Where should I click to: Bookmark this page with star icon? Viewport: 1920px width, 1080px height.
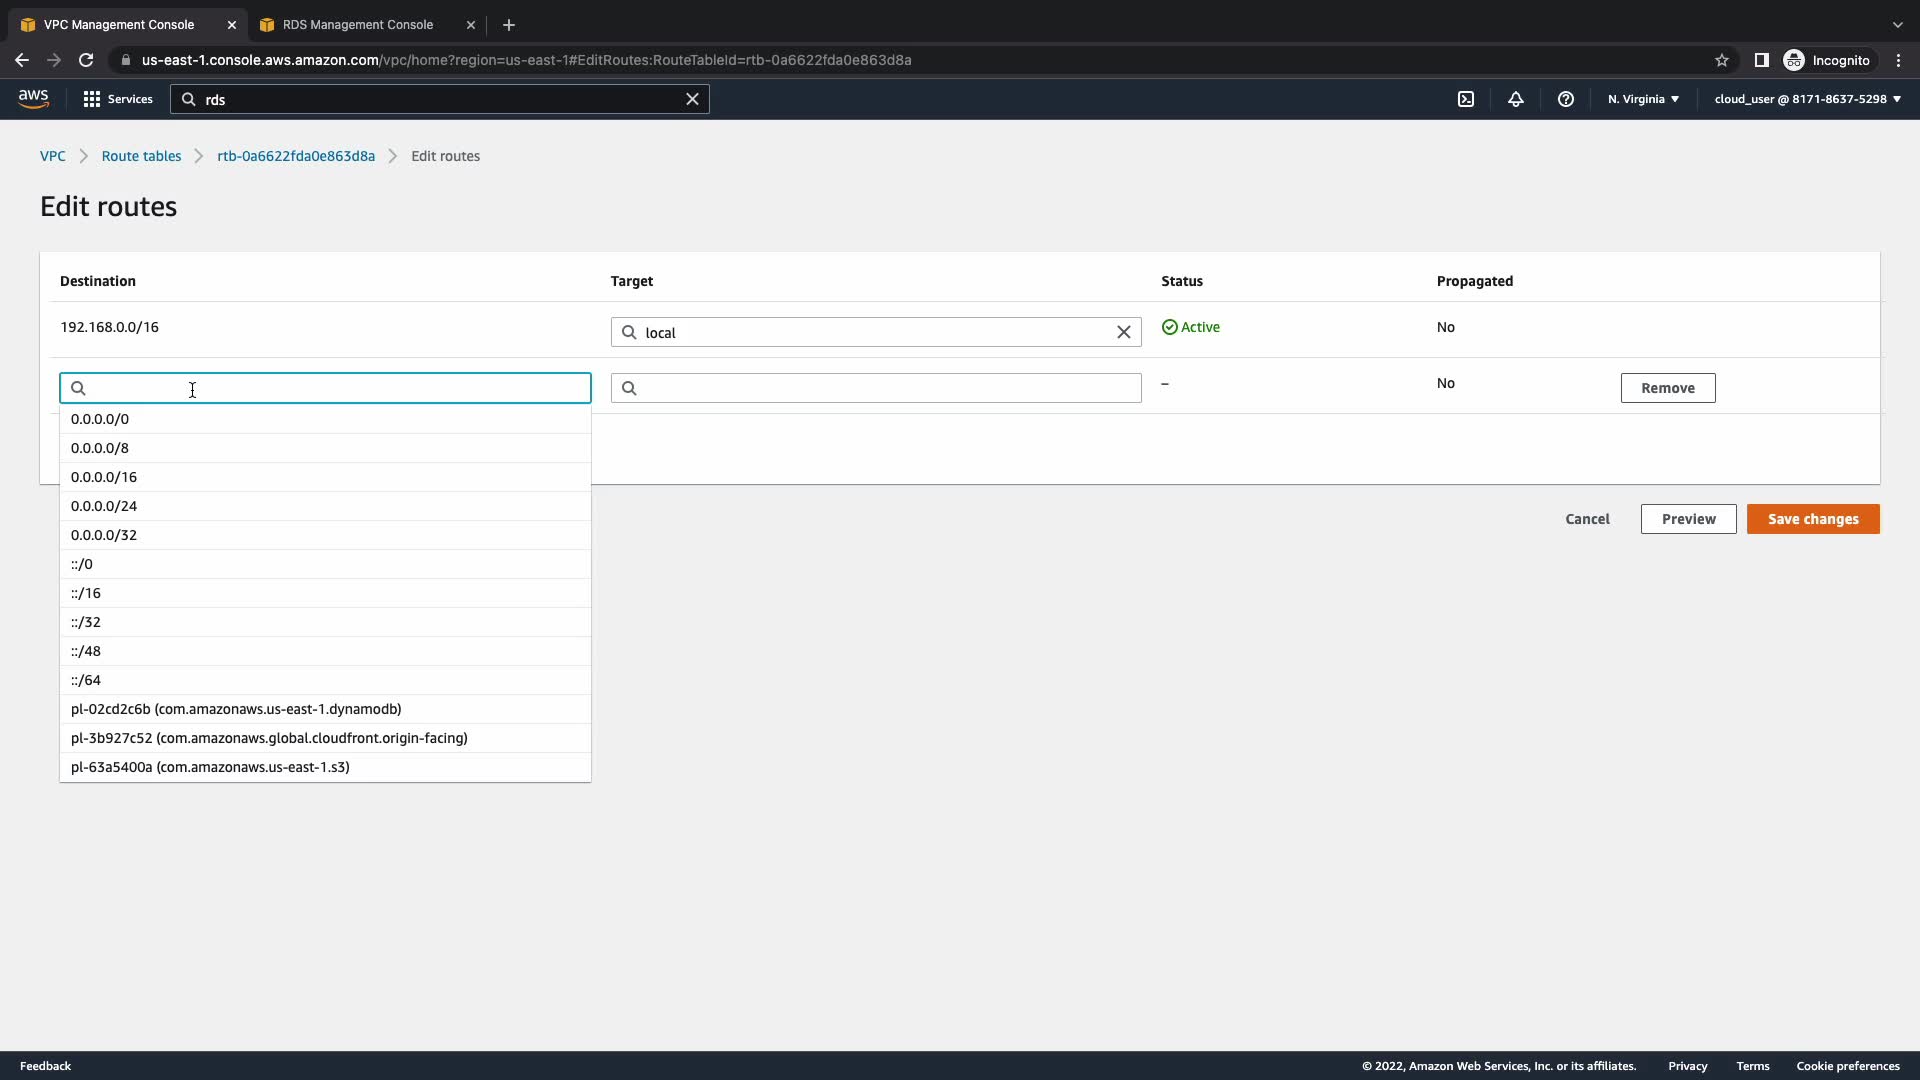1722,60
